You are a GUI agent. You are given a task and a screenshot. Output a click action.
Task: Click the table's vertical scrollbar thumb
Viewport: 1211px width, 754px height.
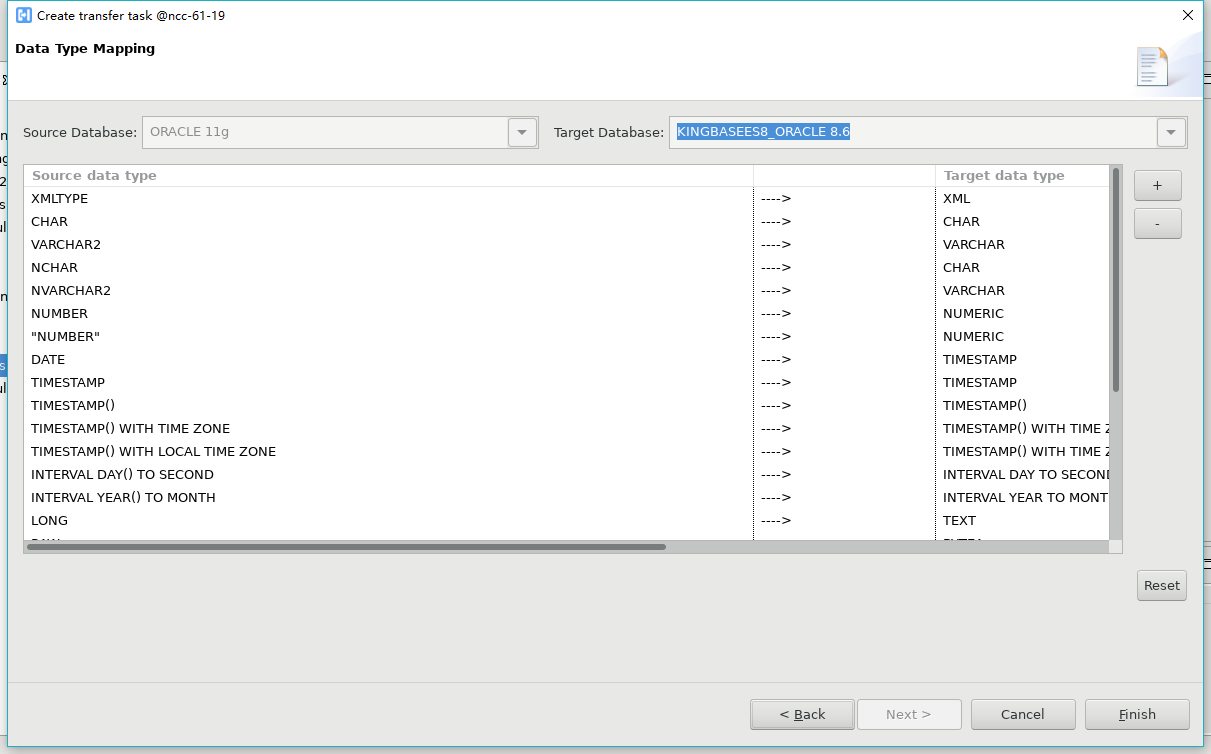coord(1116,279)
